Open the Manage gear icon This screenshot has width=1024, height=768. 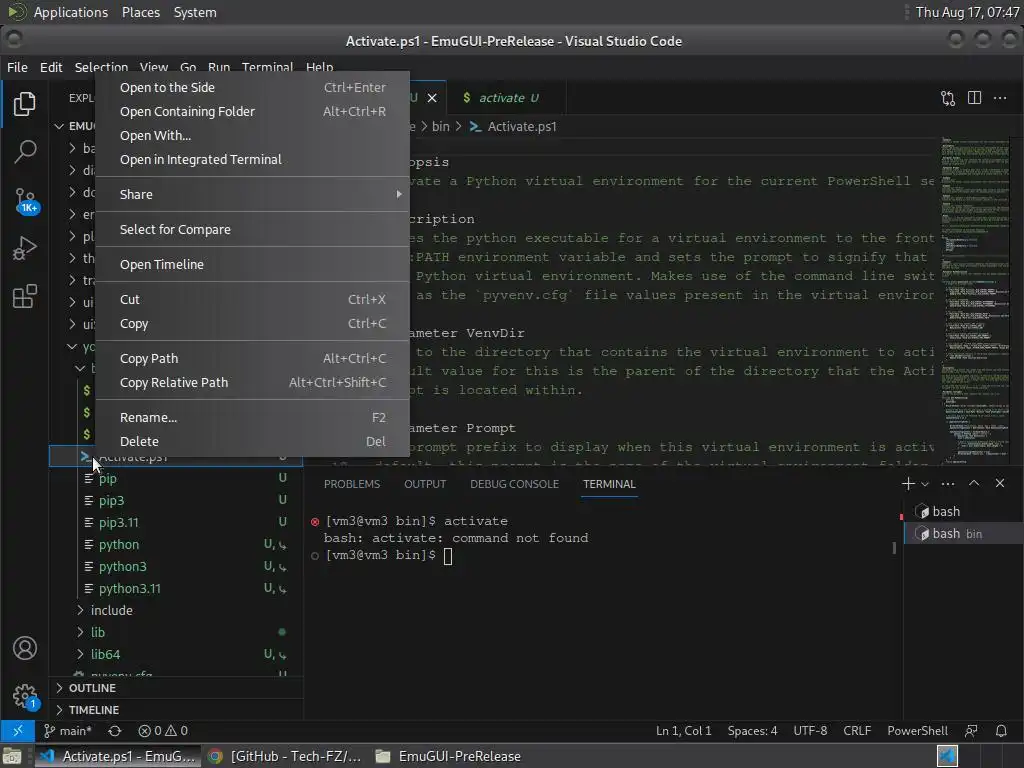coord(25,696)
